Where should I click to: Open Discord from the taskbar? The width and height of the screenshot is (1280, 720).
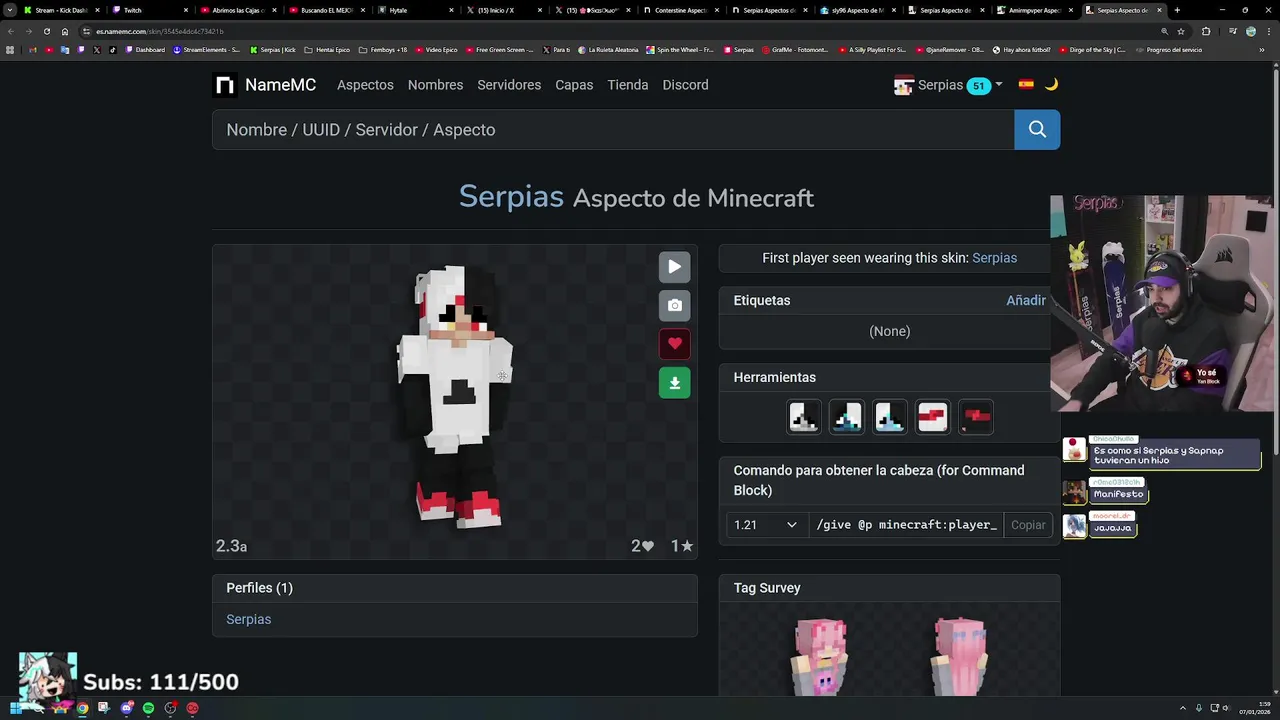126,708
